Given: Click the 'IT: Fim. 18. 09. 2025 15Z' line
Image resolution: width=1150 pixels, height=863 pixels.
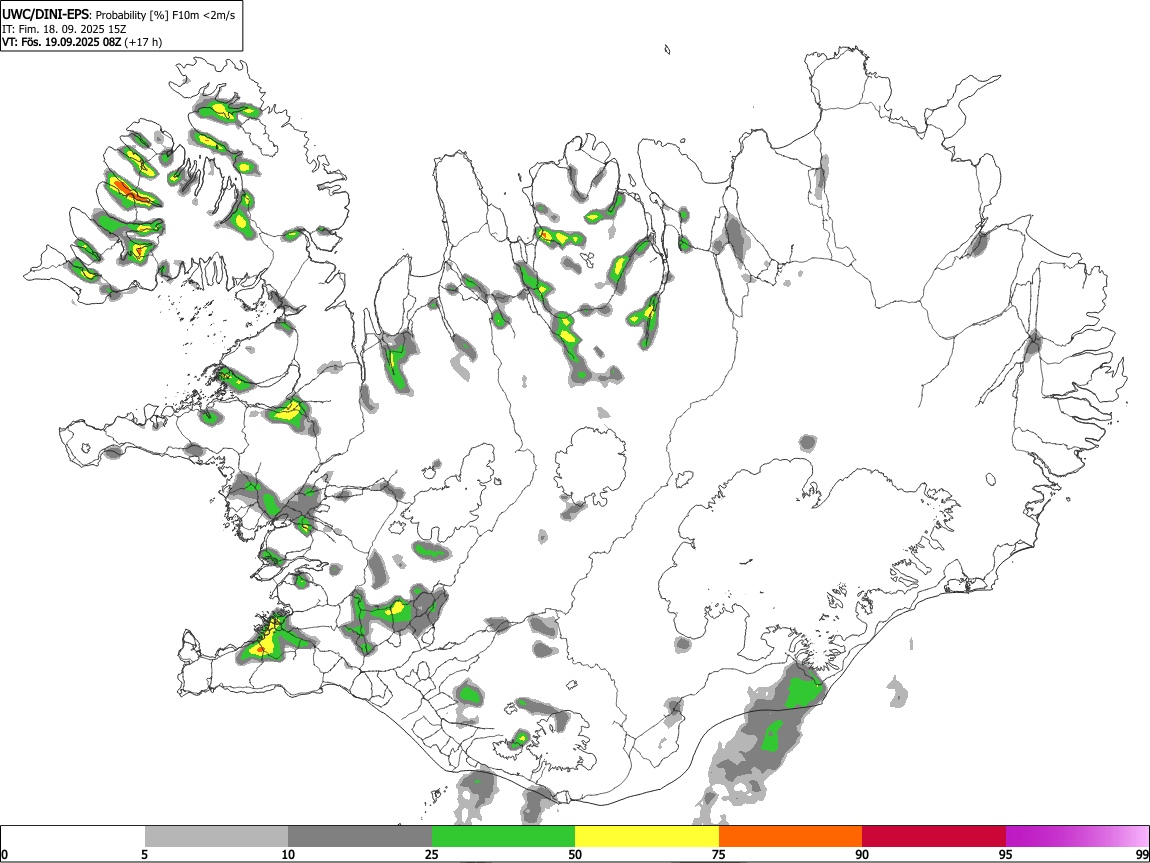Looking at the screenshot, I should (65, 29).
